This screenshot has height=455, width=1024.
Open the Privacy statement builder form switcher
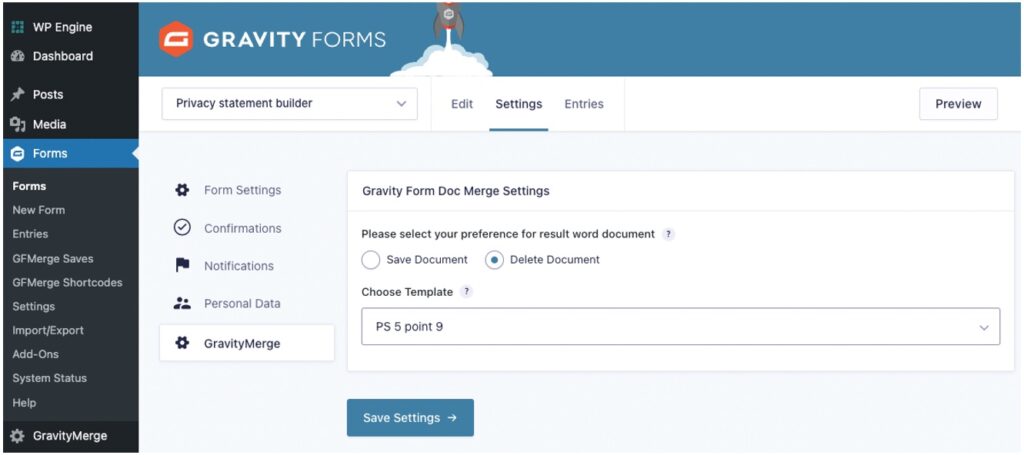click(x=289, y=103)
